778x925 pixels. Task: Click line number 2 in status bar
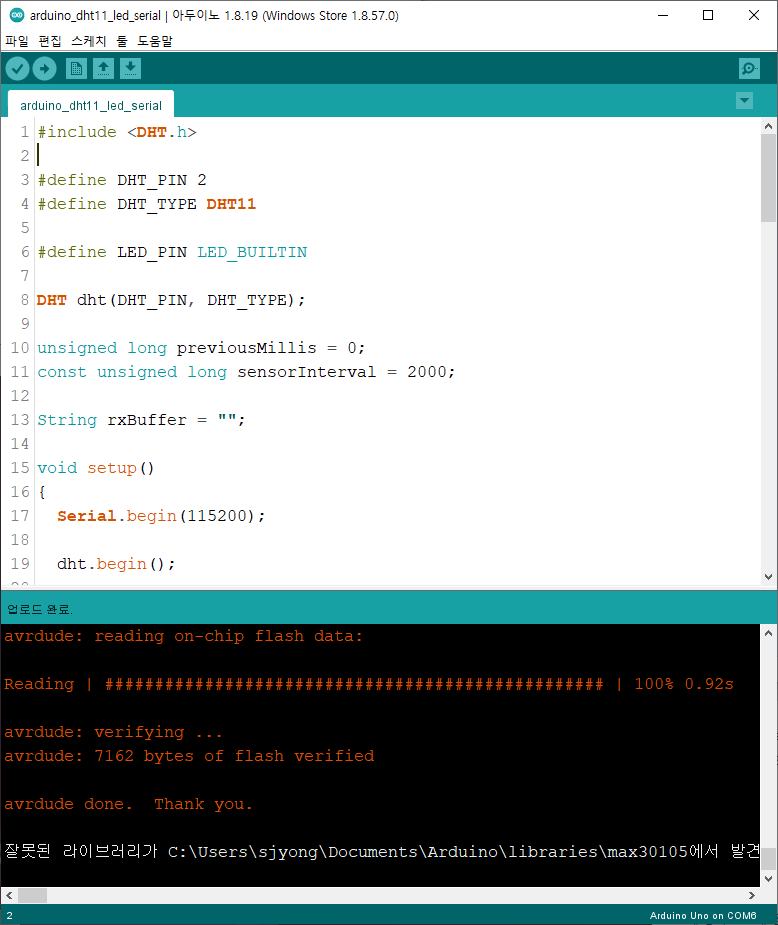tap(9, 916)
